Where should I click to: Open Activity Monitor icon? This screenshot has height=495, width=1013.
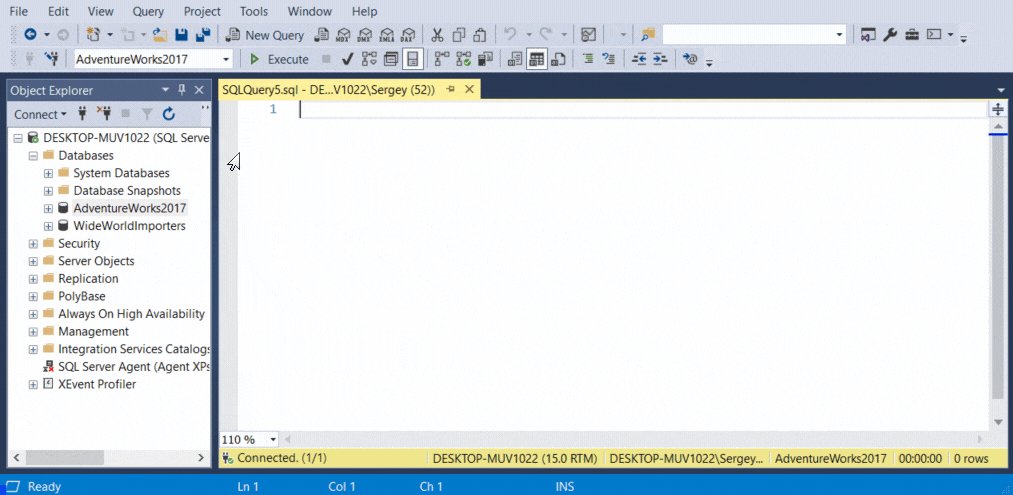[588, 35]
